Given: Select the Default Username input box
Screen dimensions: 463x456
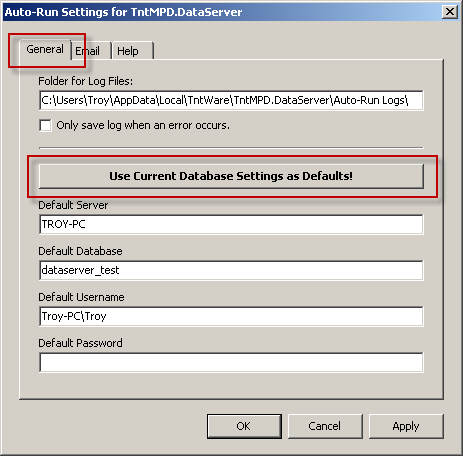Looking at the screenshot, I should pos(231,316).
